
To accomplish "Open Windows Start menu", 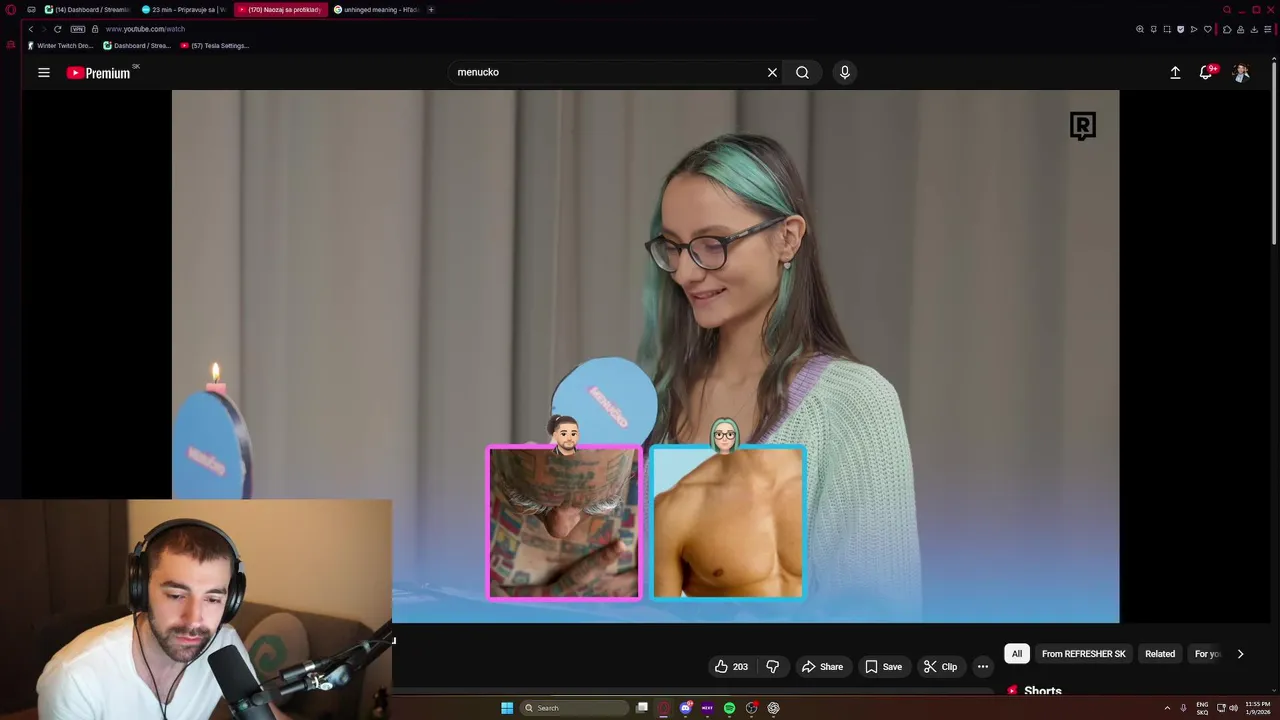I will (x=507, y=708).
